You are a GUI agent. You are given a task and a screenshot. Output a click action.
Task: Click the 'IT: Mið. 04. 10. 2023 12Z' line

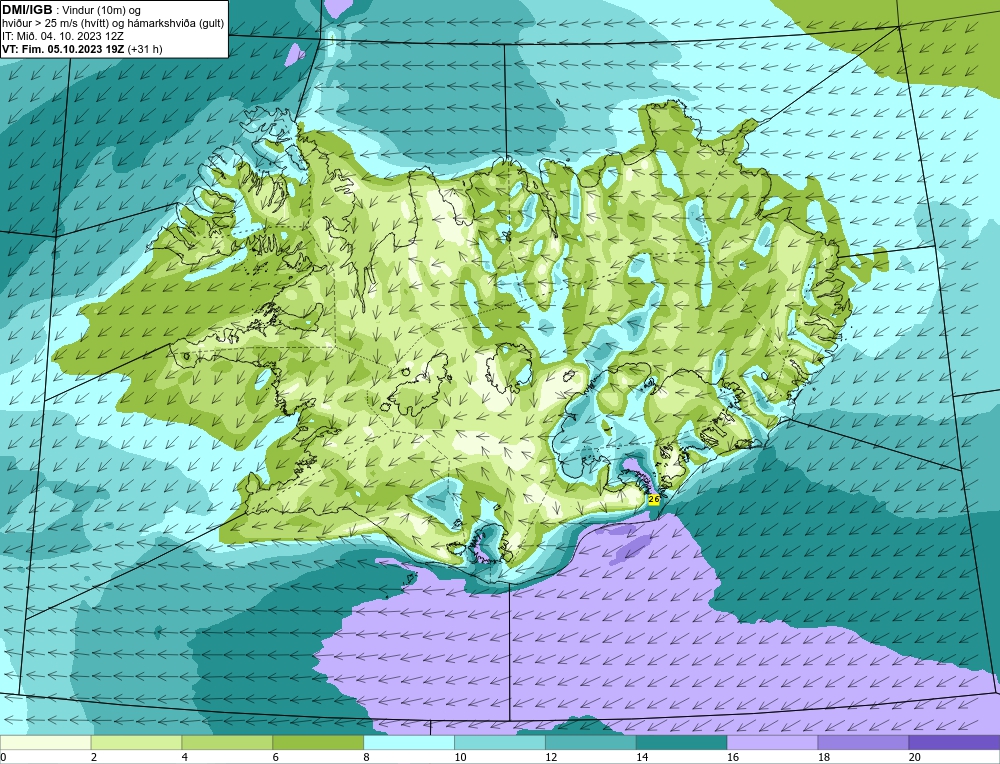(62, 36)
